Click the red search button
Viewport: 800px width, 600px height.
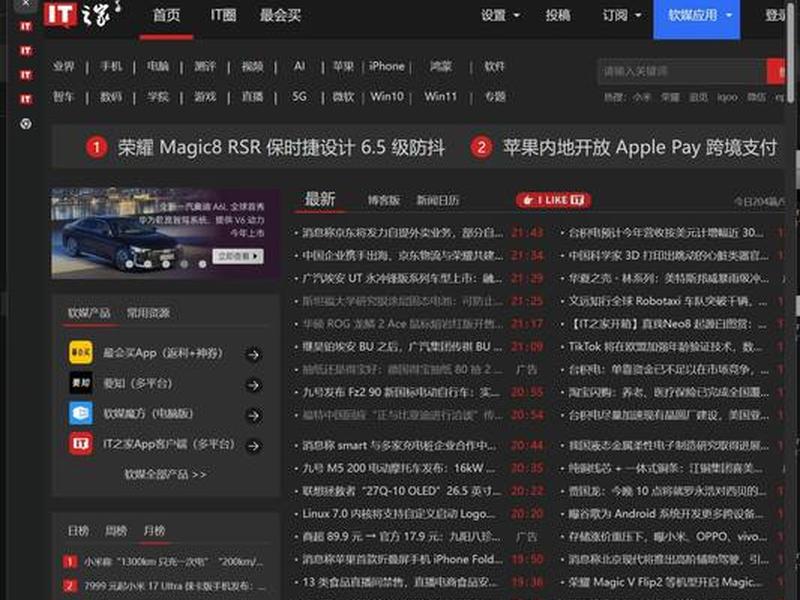tap(777, 71)
